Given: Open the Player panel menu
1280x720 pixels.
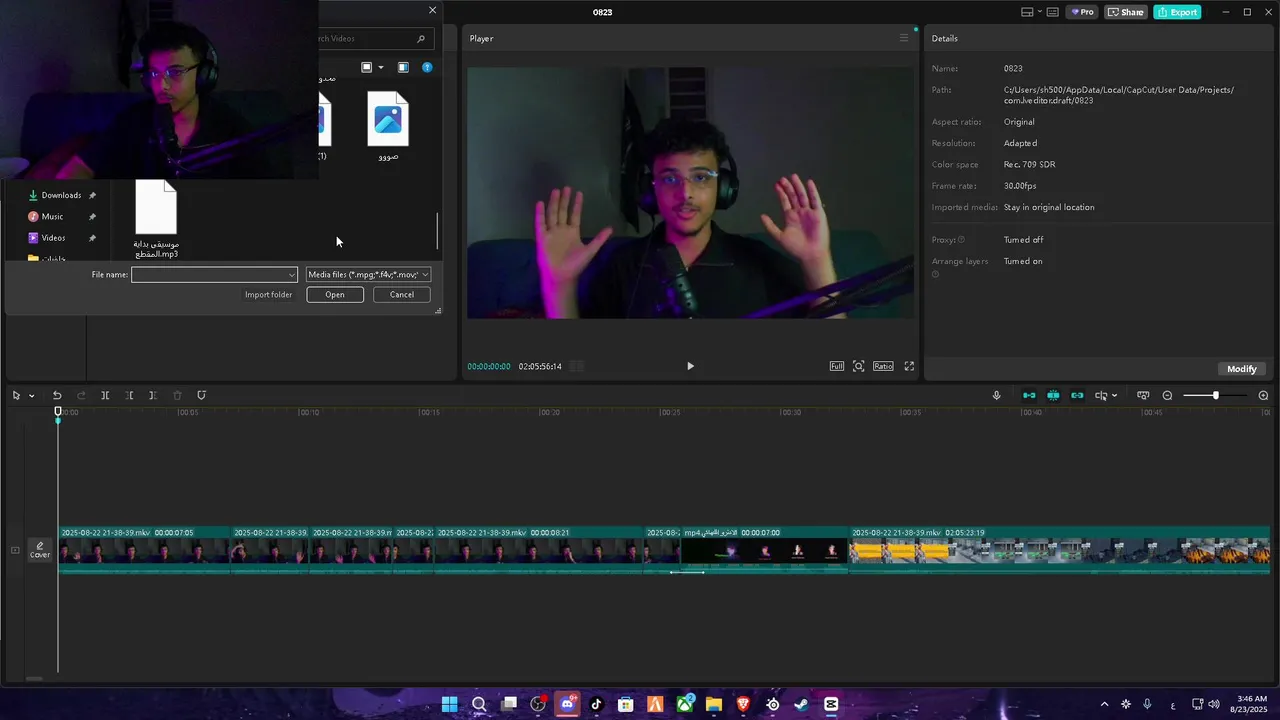Looking at the screenshot, I should click(904, 38).
